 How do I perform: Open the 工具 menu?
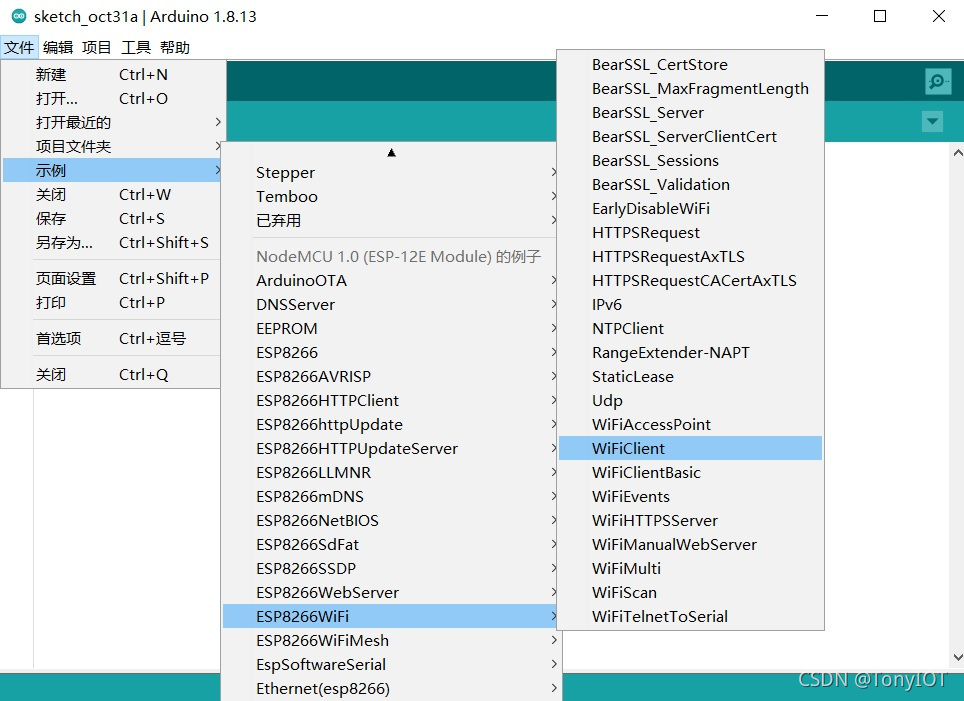[136, 47]
